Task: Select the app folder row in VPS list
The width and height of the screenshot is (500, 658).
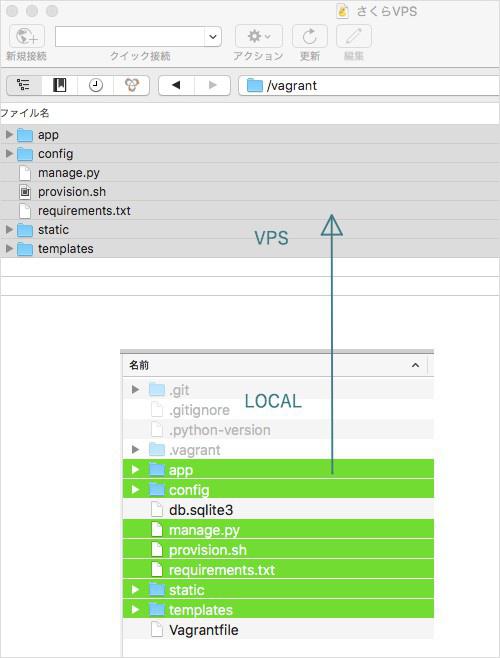Action: pos(250,135)
